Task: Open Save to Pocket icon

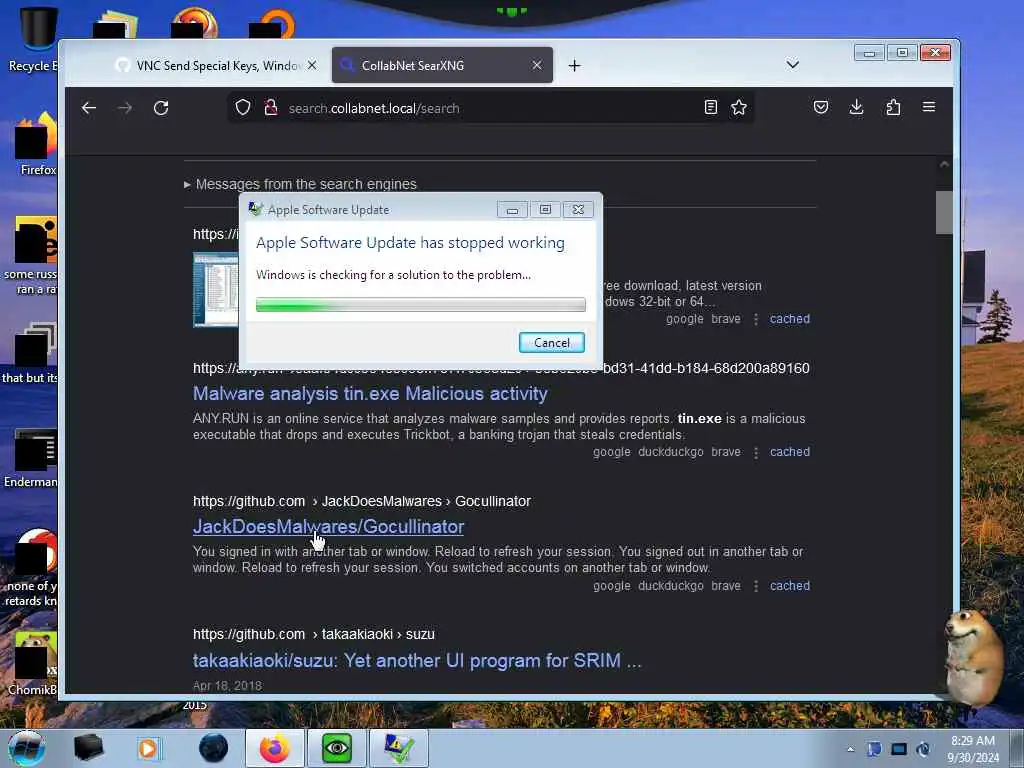Action: (x=821, y=107)
